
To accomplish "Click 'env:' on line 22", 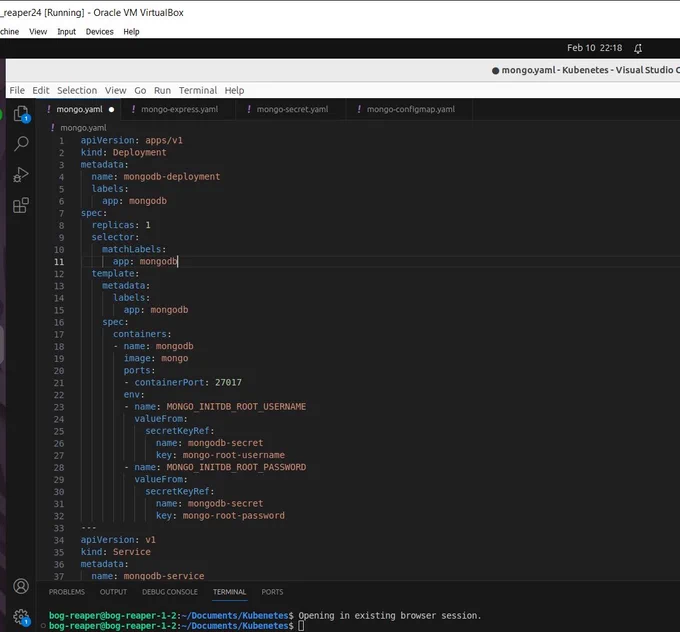I will tap(134, 394).
